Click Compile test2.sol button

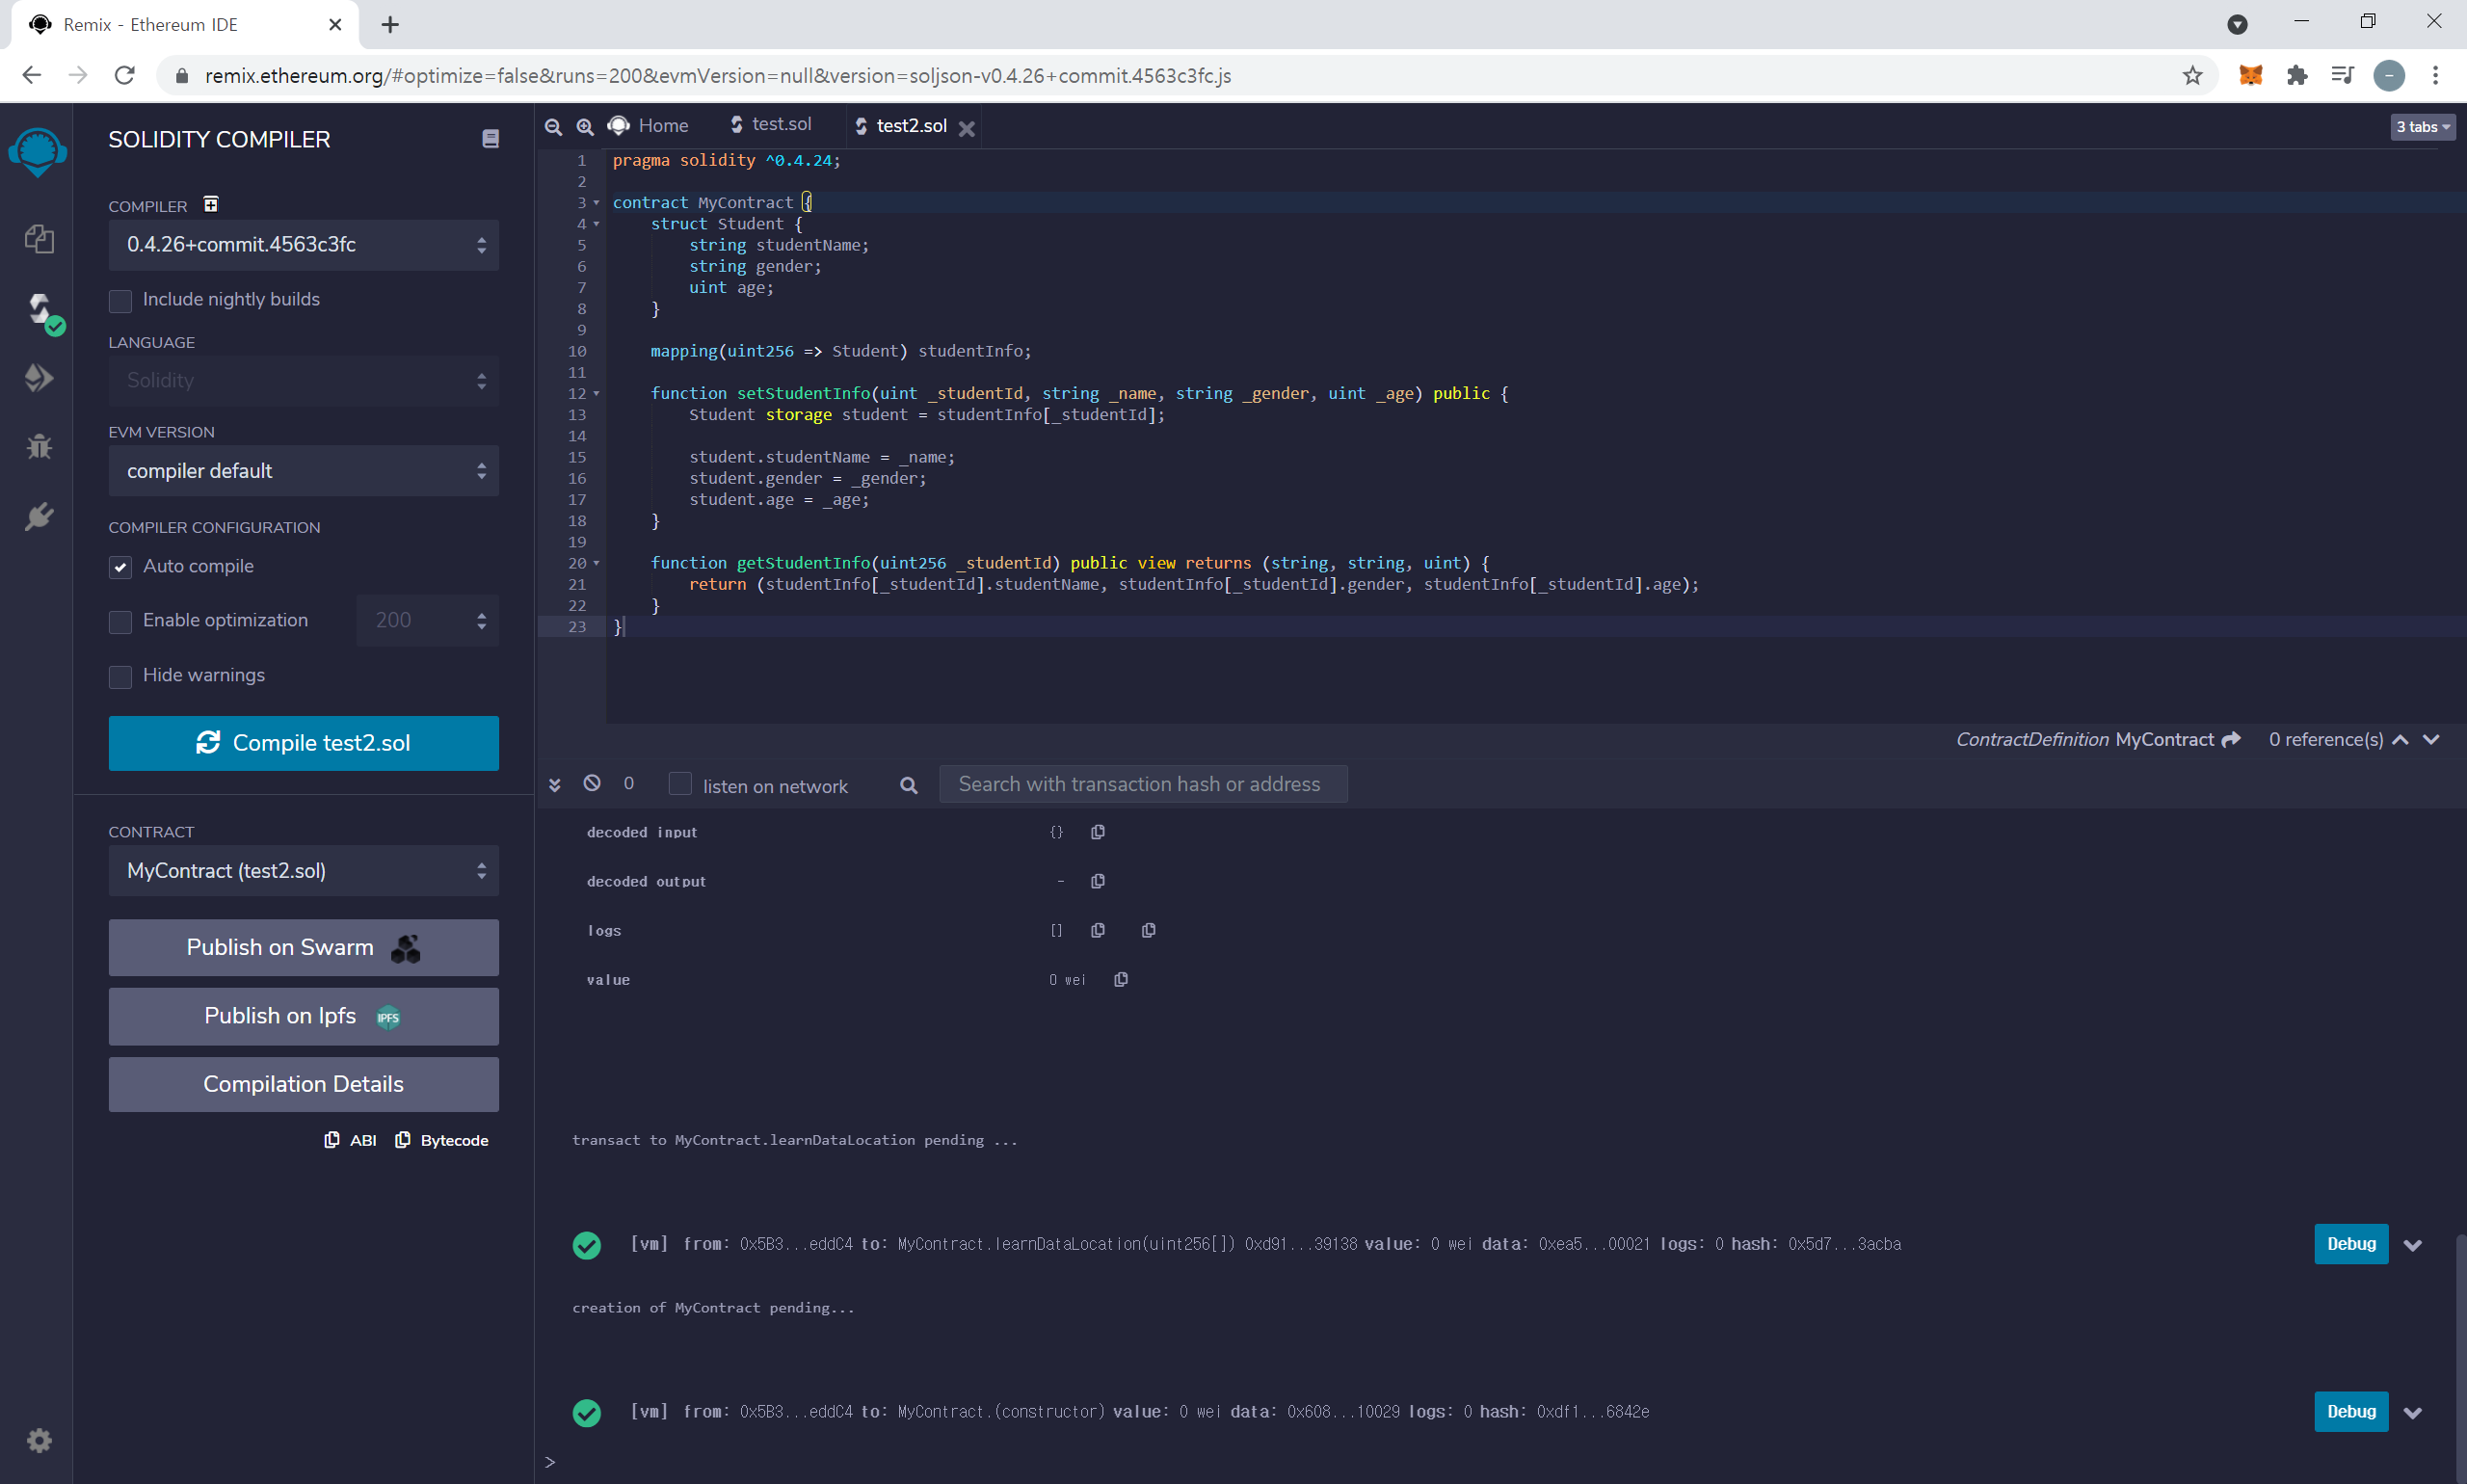pyautogui.click(x=303, y=743)
